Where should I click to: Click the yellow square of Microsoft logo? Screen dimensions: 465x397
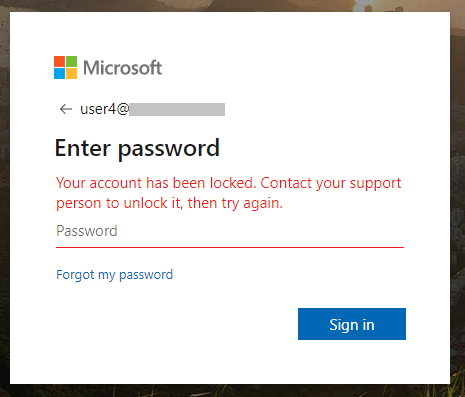pos(71,73)
